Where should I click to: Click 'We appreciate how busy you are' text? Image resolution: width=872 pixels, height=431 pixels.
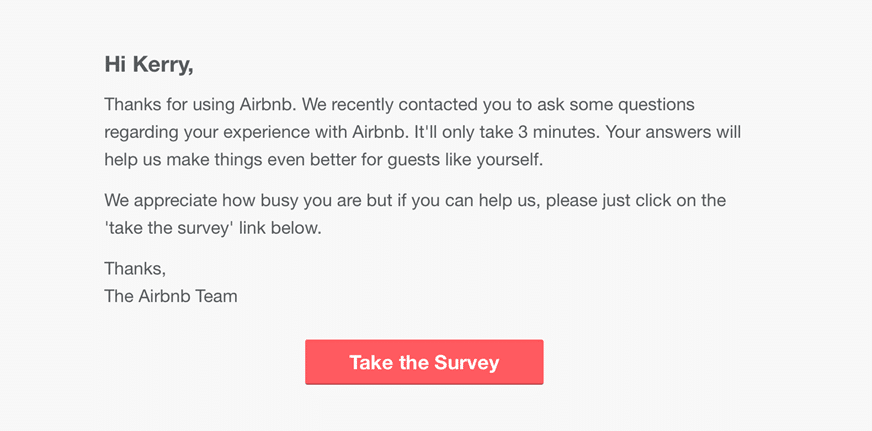point(232,200)
